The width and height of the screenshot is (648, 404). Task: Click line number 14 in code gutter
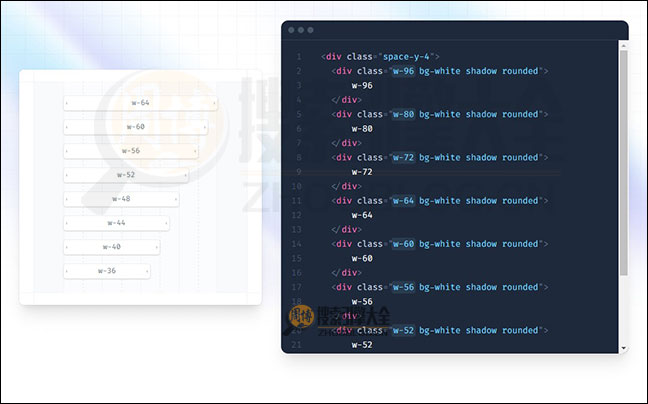[x=296, y=244]
